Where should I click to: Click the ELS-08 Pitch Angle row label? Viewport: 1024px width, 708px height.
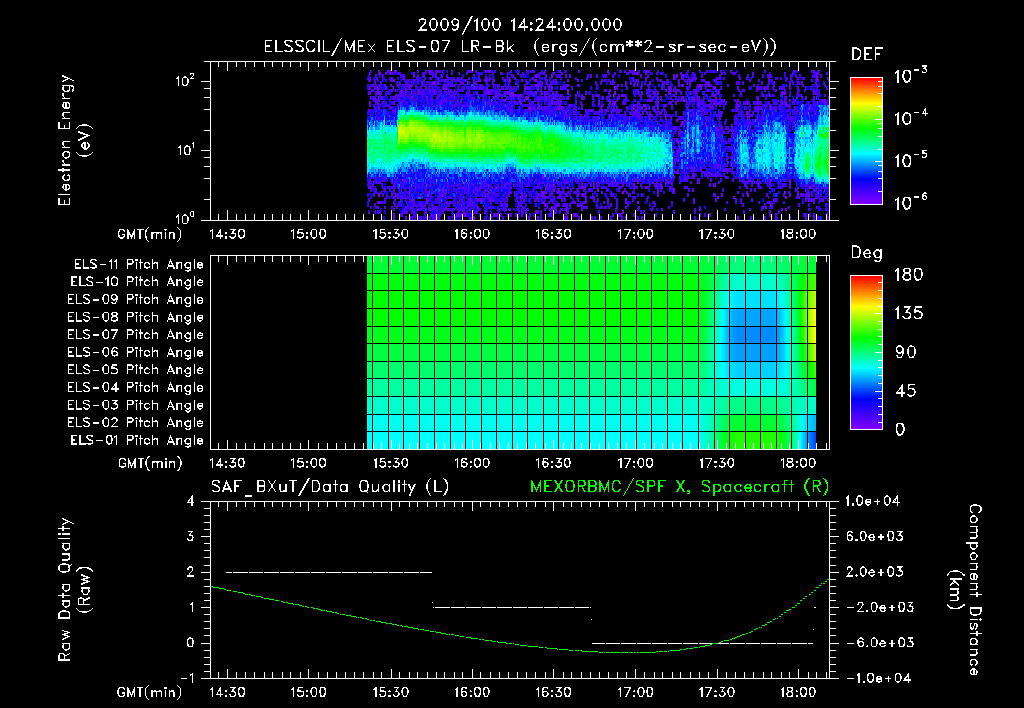pyautogui.click(x=136, y=317)
